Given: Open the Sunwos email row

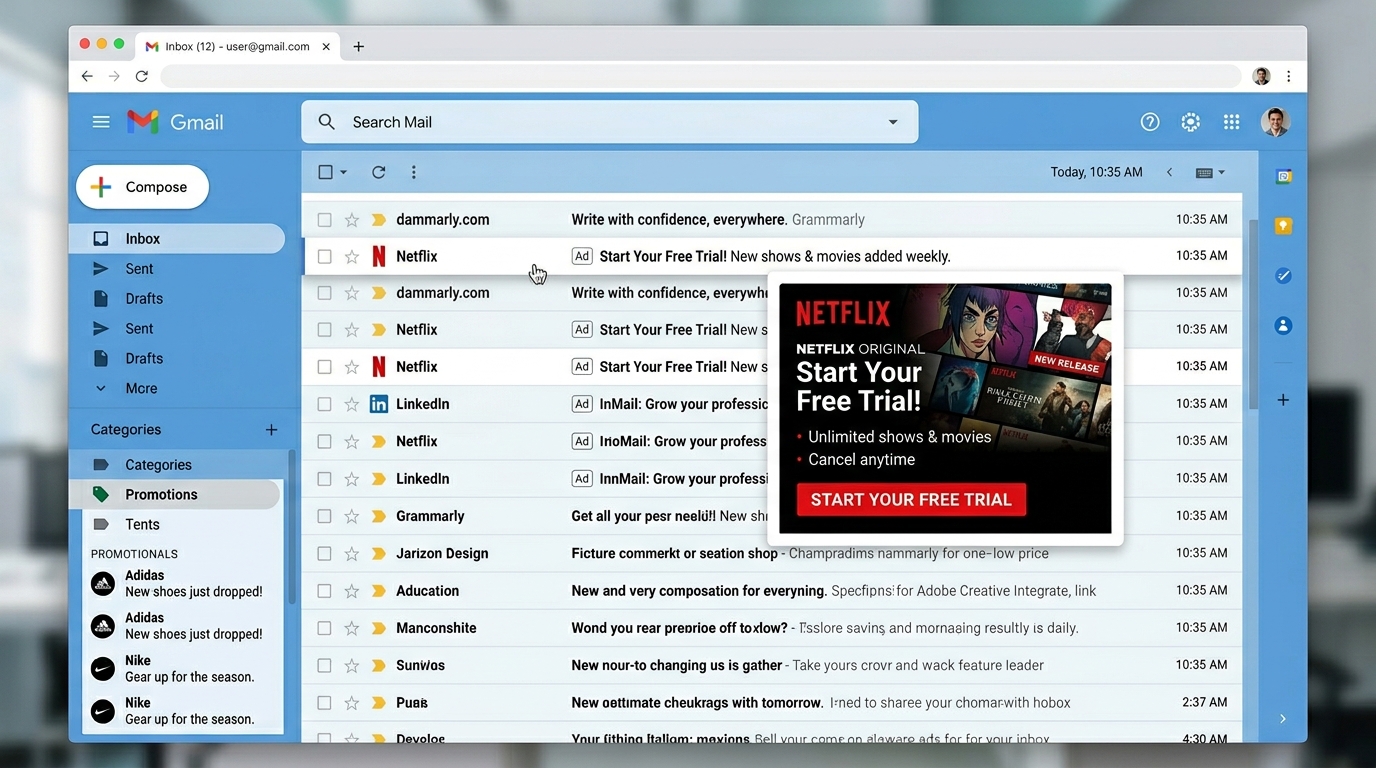Looking at the screenshot, I should [x=772, y=665].
